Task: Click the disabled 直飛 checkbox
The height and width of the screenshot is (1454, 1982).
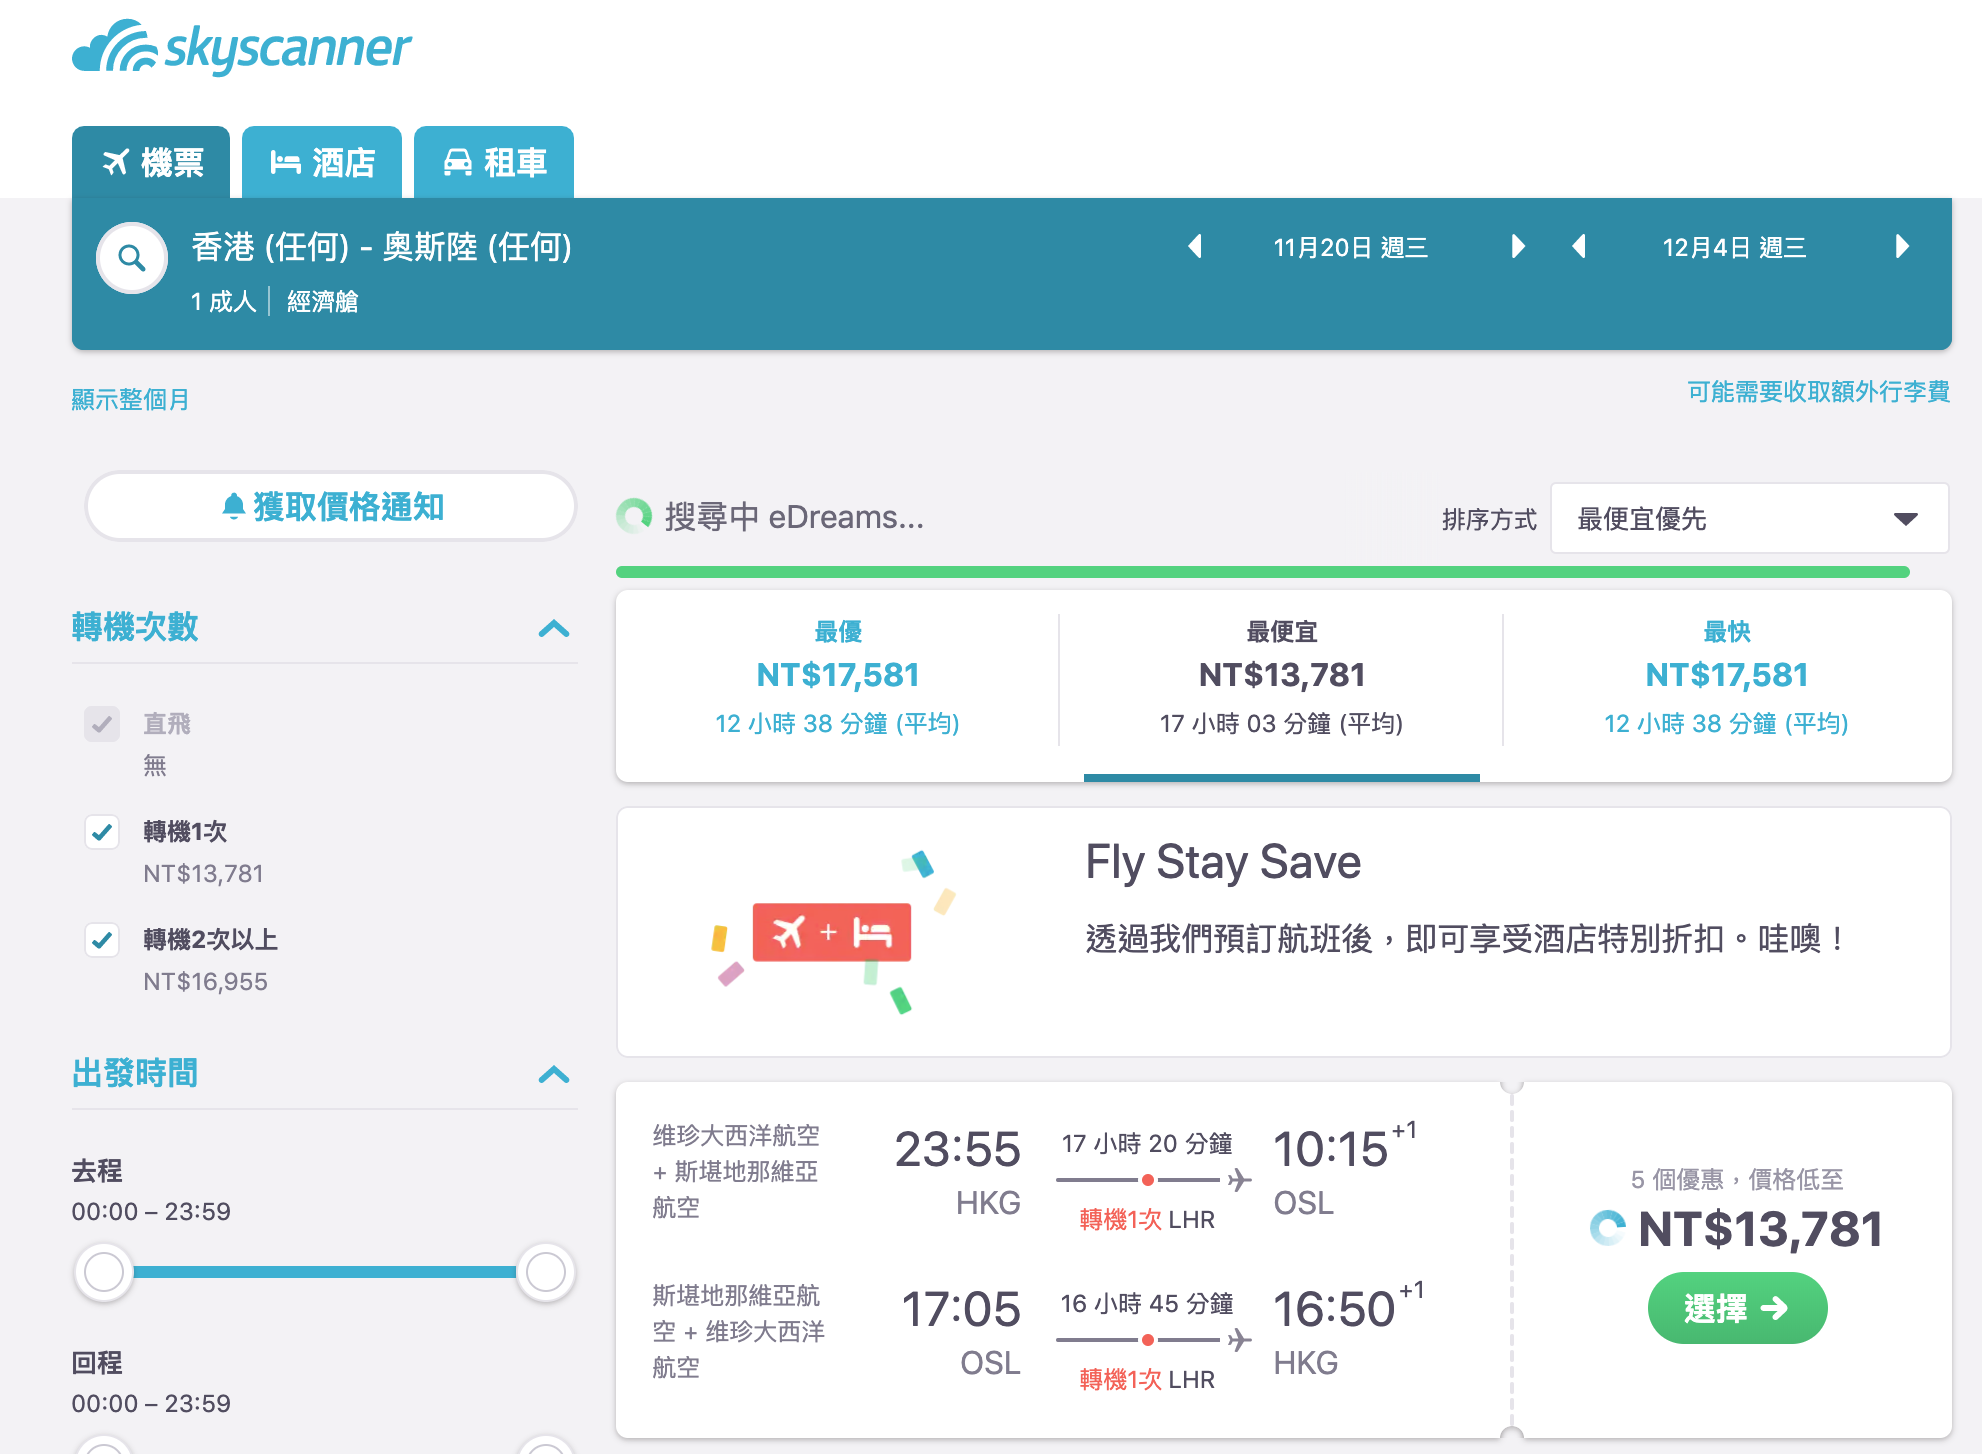Action: click(x=102, y=723)
